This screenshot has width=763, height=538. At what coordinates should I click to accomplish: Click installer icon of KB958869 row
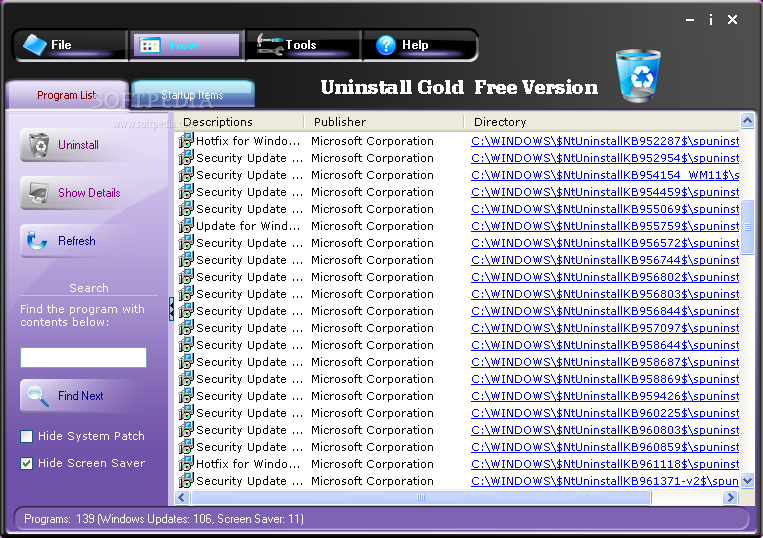186,379
